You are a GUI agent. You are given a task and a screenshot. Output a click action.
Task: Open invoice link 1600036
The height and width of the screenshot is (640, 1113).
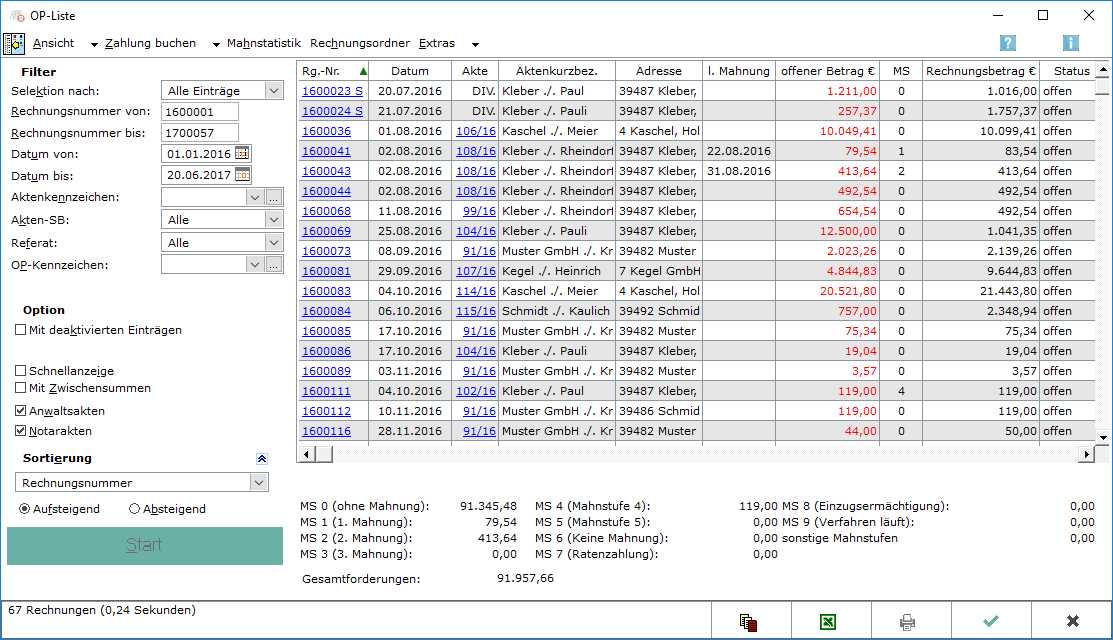pyautogui.click(x=327, y=131)
